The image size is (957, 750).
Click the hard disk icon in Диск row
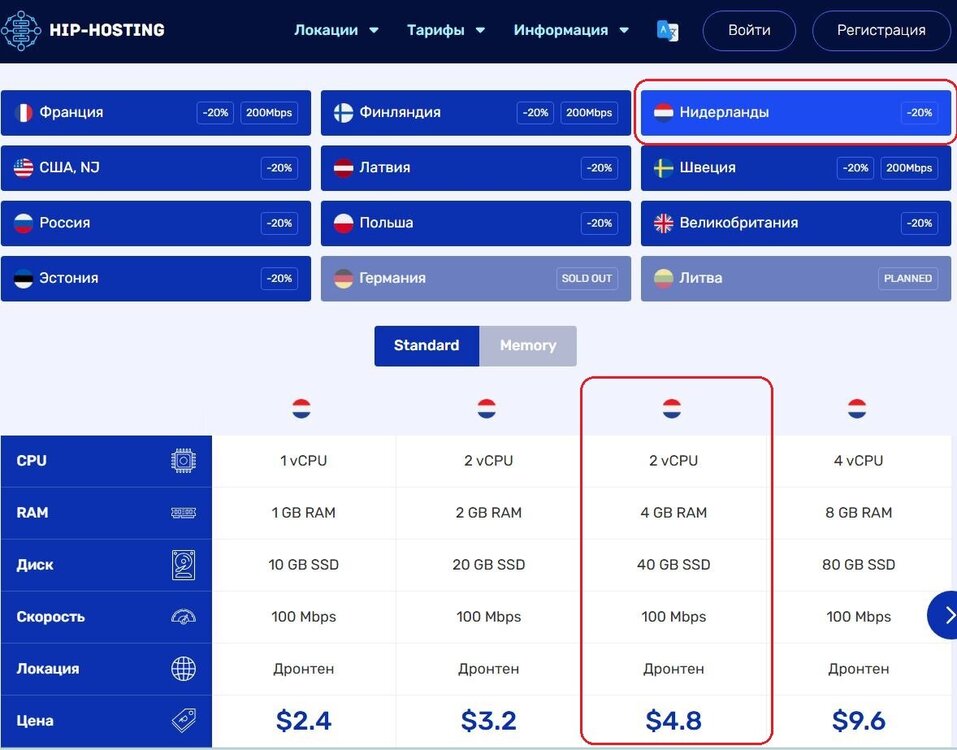[x=183, y=565]
